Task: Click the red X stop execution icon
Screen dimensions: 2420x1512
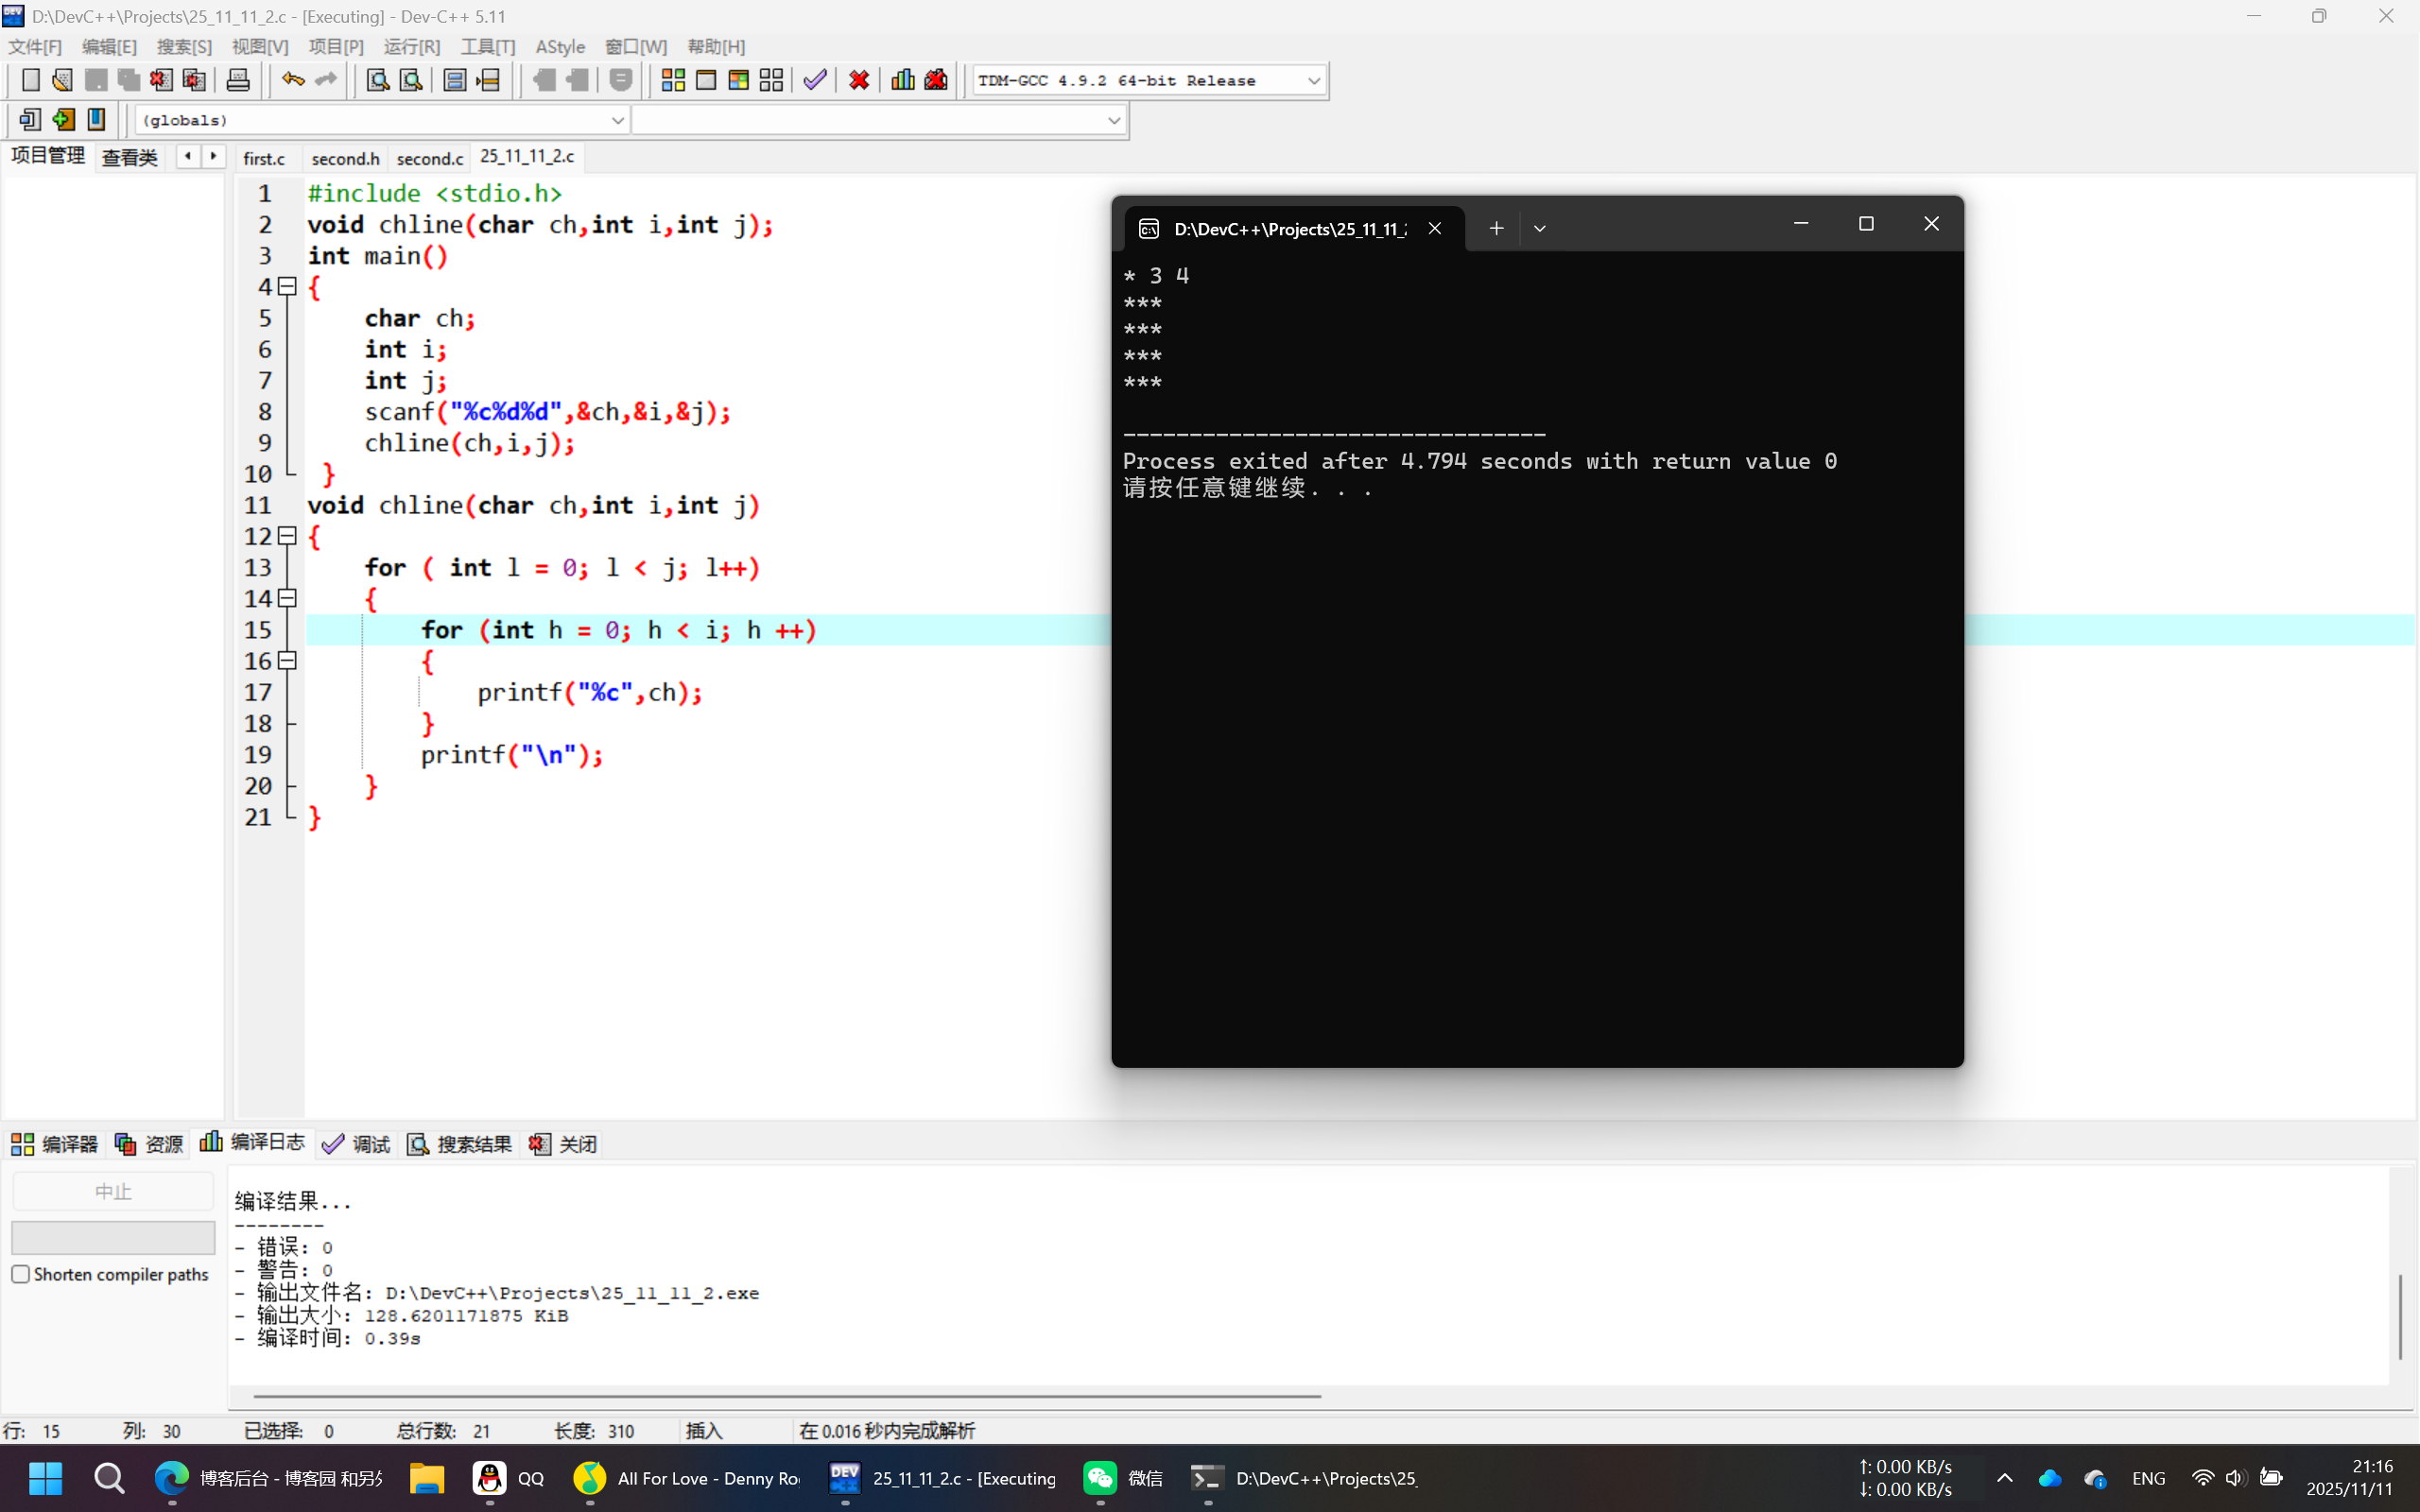Action: click(859, 80)
